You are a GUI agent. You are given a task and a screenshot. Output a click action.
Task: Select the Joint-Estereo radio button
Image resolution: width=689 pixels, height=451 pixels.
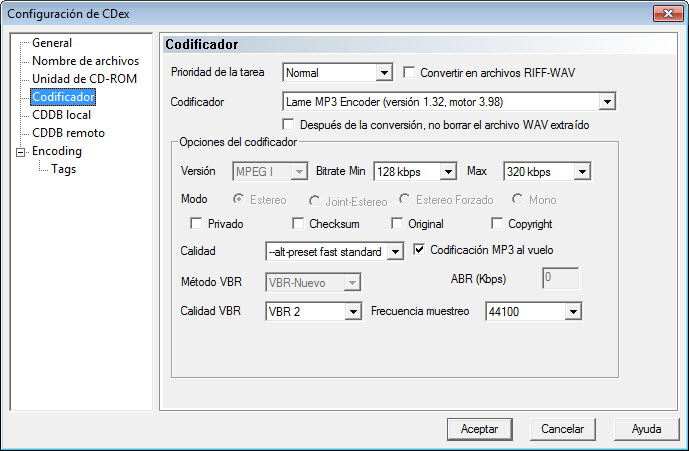(314, 201)
